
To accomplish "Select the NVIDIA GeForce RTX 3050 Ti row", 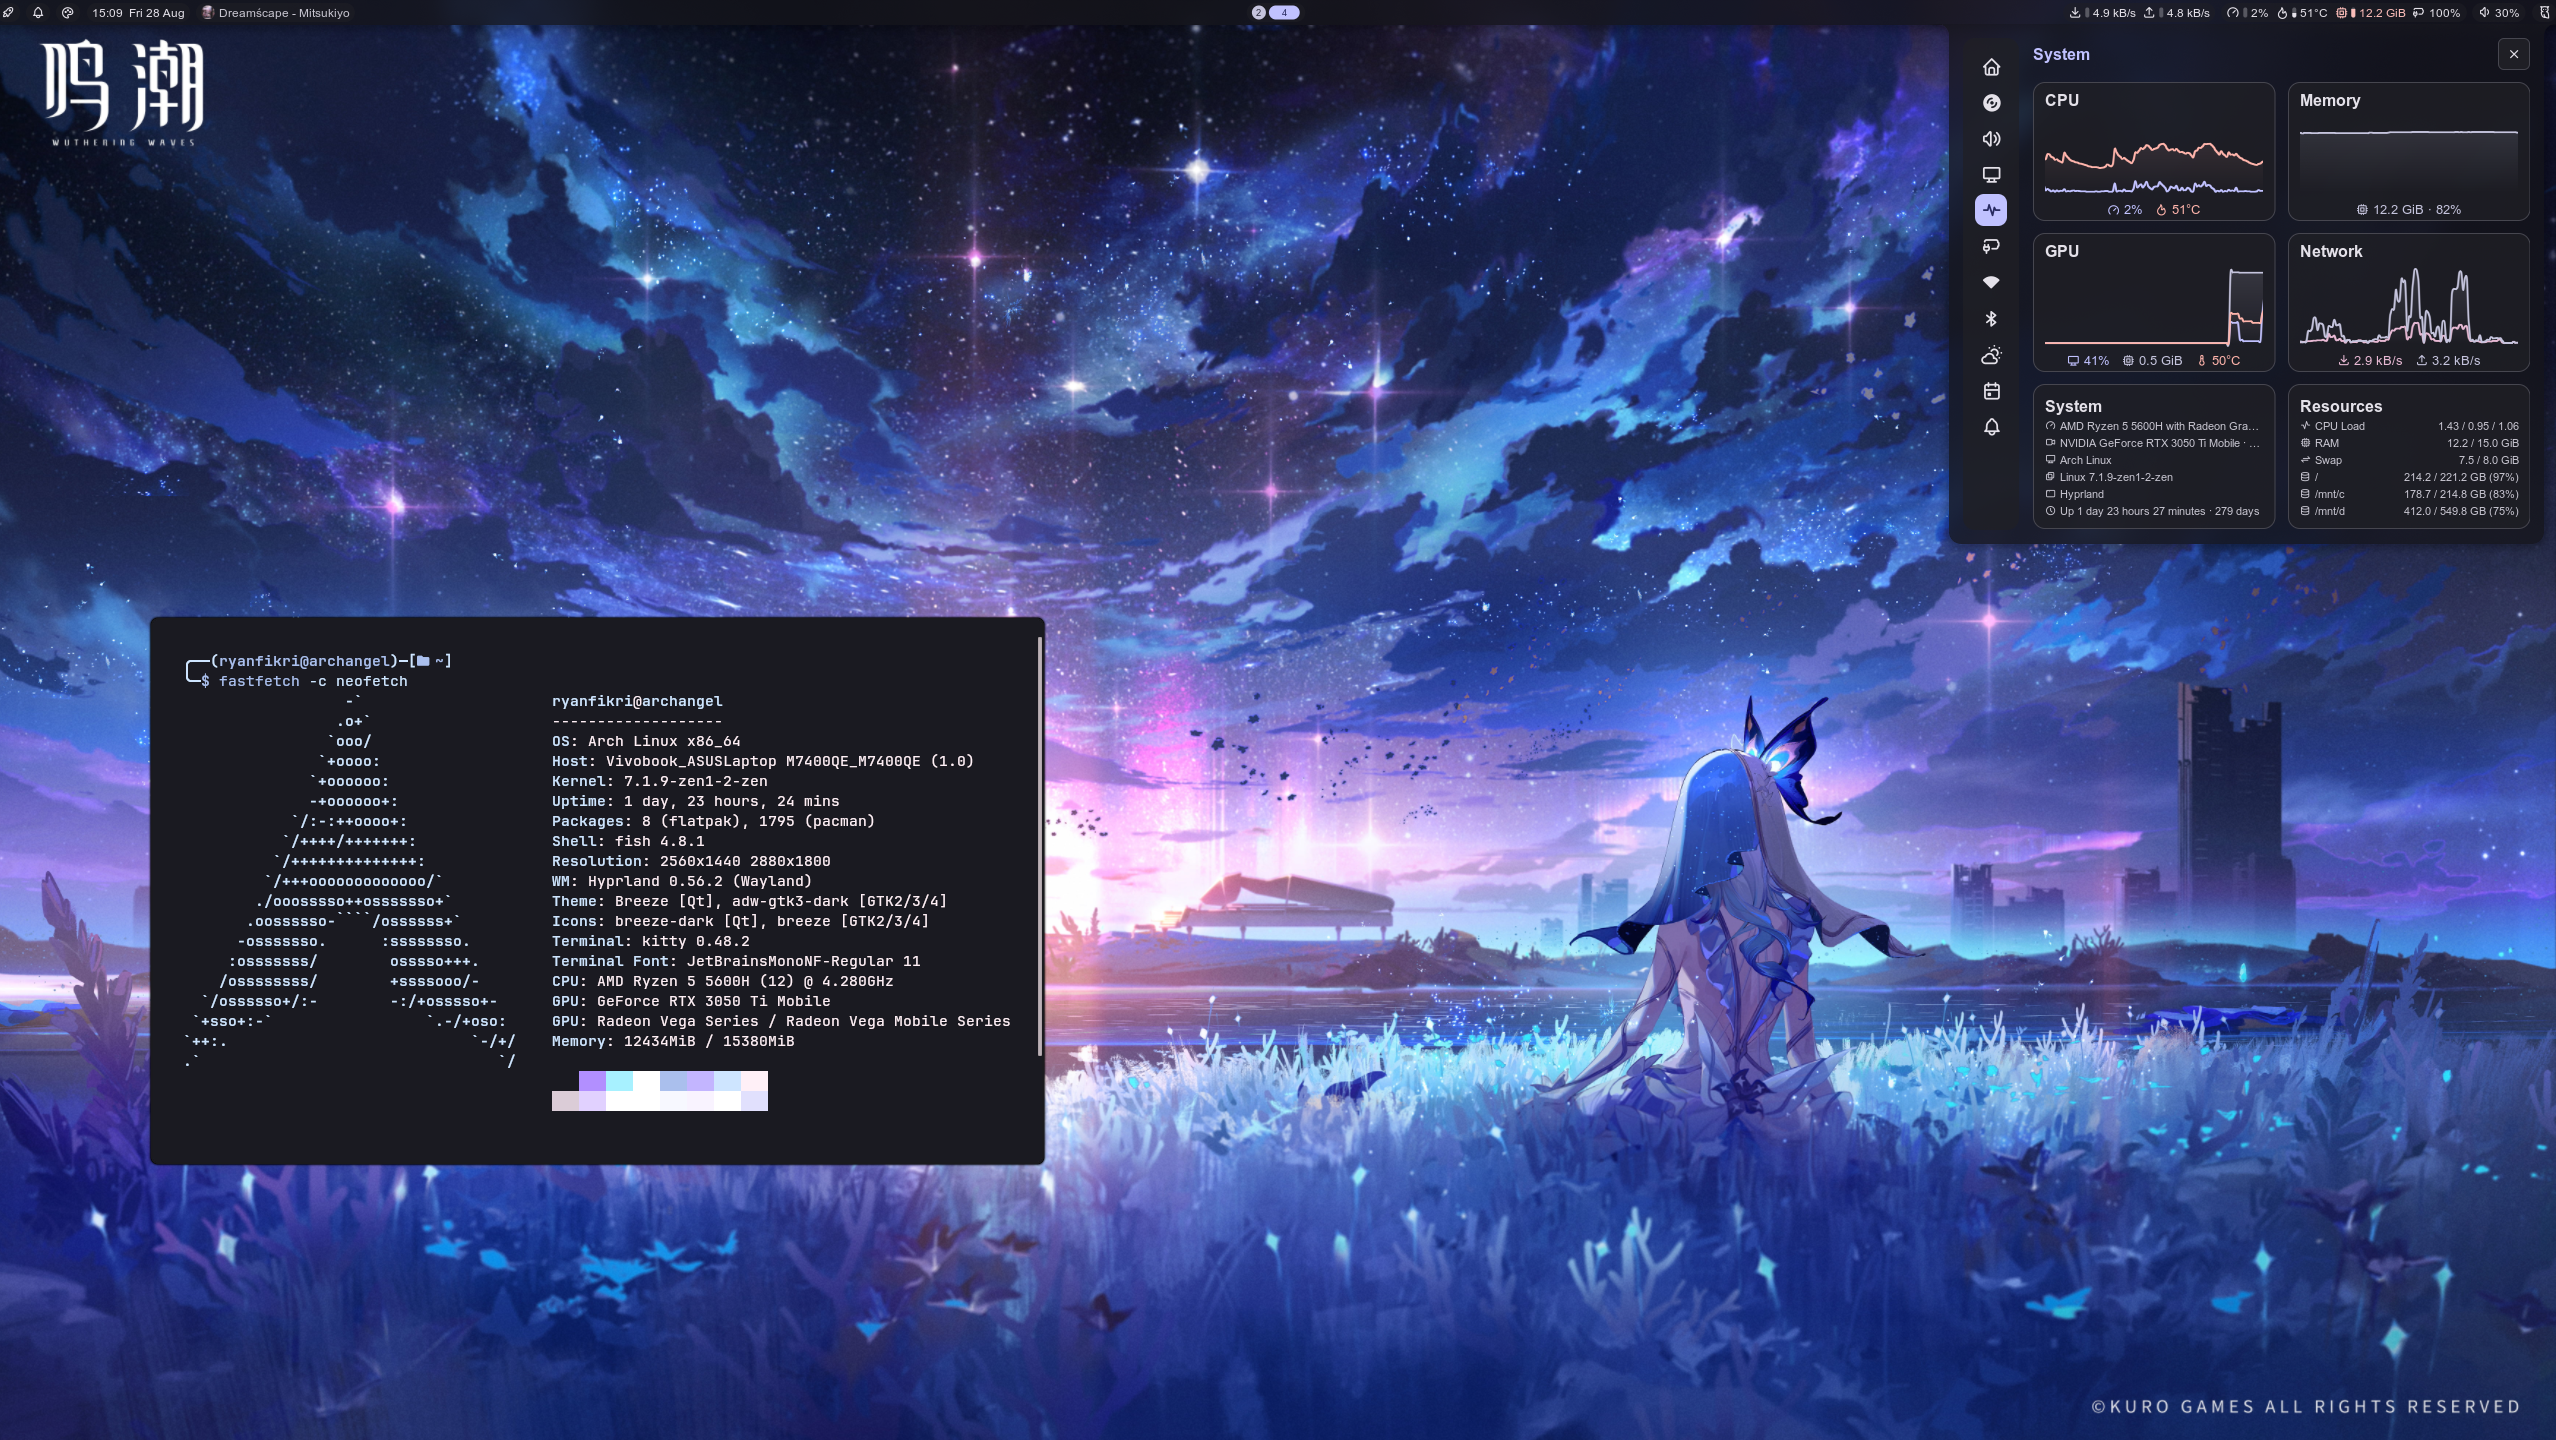I will tap(2153, 443).
